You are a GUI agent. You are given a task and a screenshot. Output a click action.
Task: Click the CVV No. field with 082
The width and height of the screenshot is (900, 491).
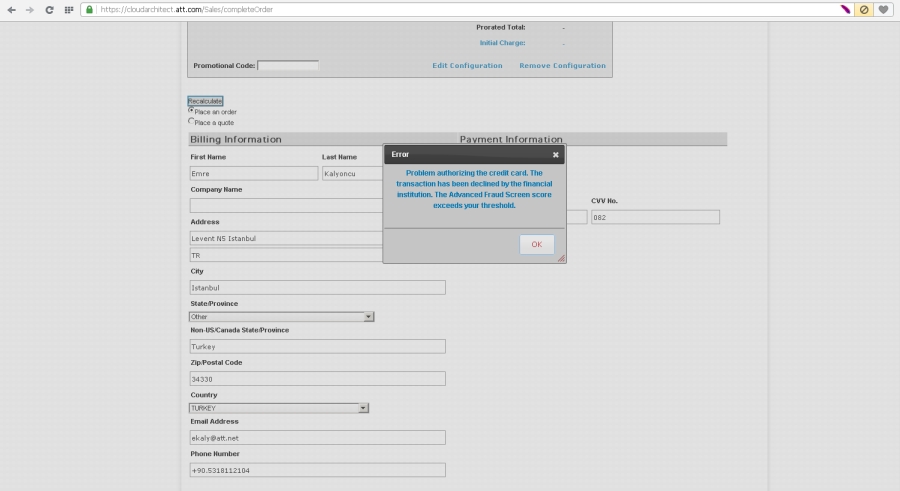click(x=655, y=217)
